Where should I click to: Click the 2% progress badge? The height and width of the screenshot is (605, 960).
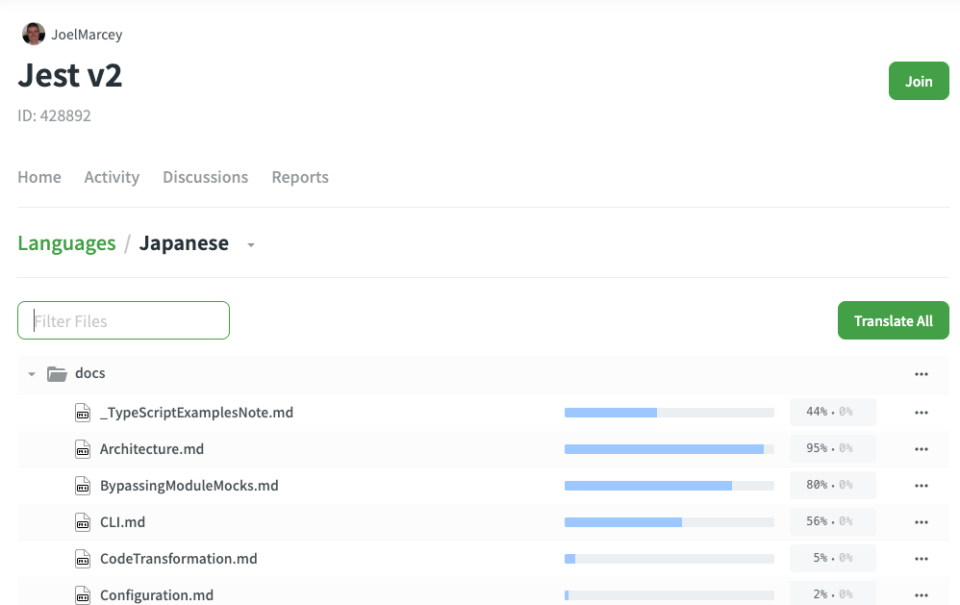(833, 595)
